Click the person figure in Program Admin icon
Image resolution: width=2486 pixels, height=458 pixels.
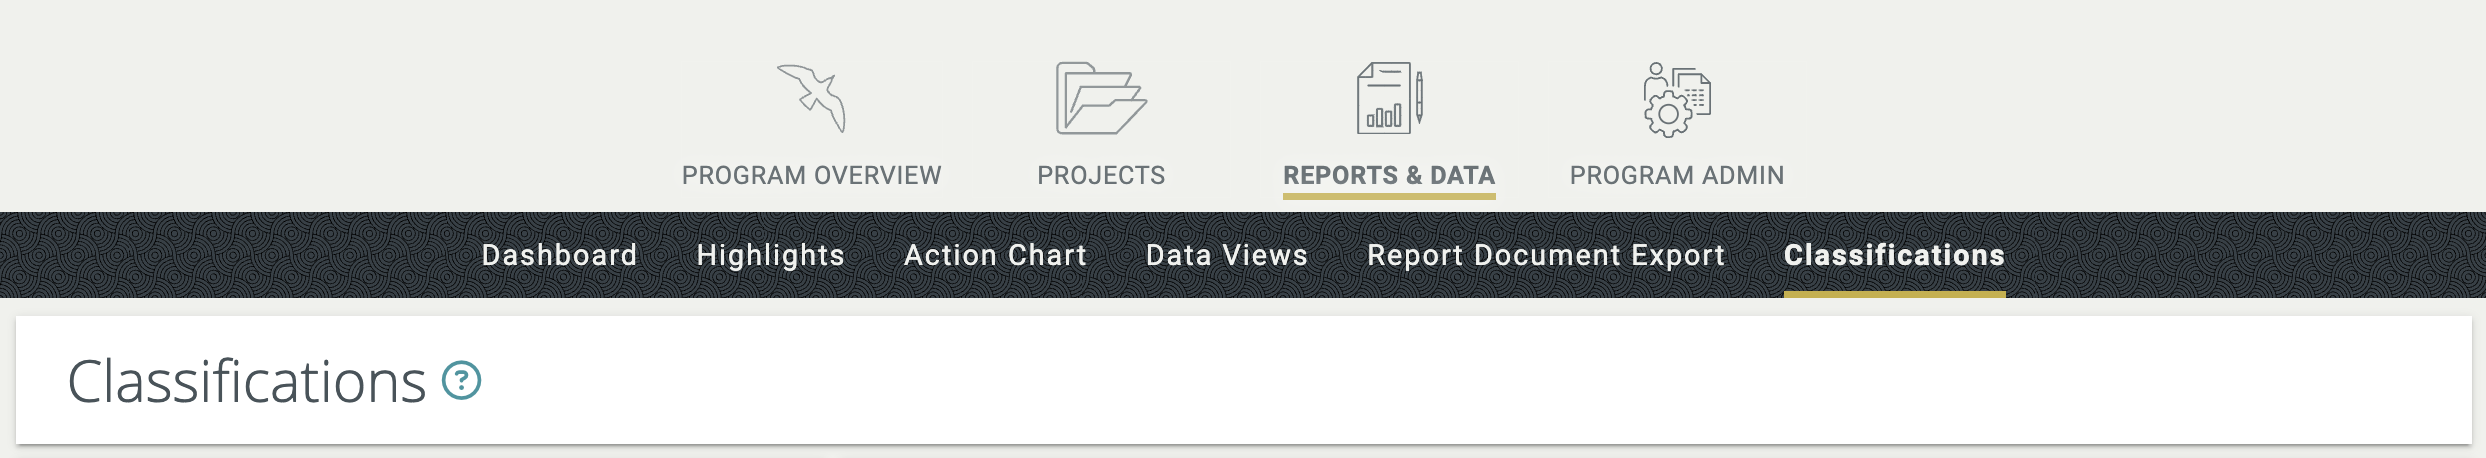click(x=1655, y=76)
